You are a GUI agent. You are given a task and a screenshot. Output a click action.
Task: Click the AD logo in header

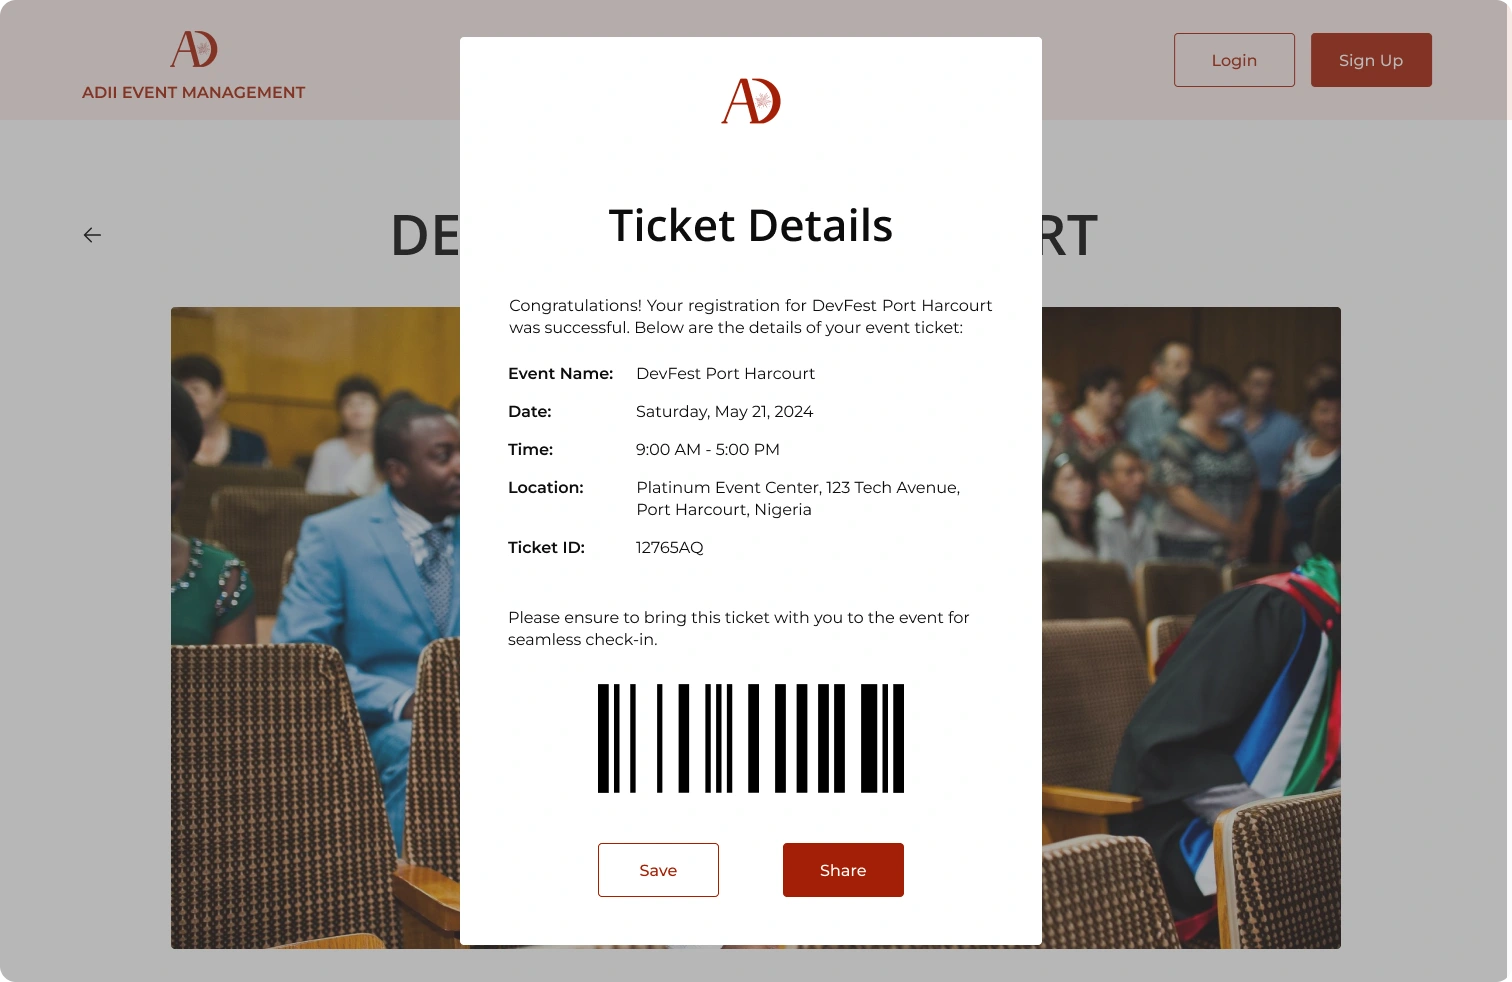(x=194, y=49)
